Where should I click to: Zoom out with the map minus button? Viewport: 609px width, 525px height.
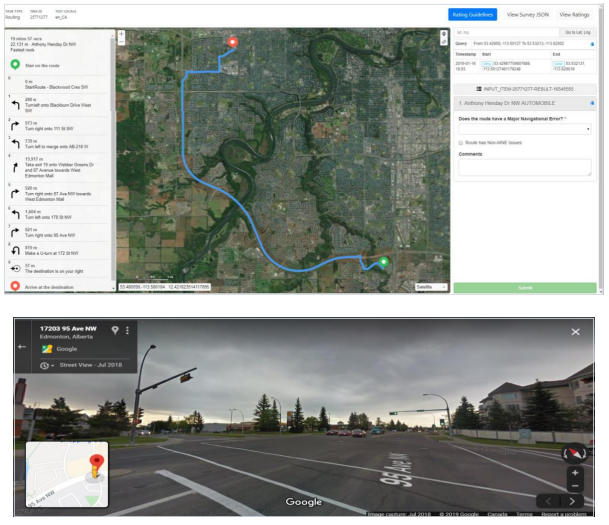click(x=122, y=41)
